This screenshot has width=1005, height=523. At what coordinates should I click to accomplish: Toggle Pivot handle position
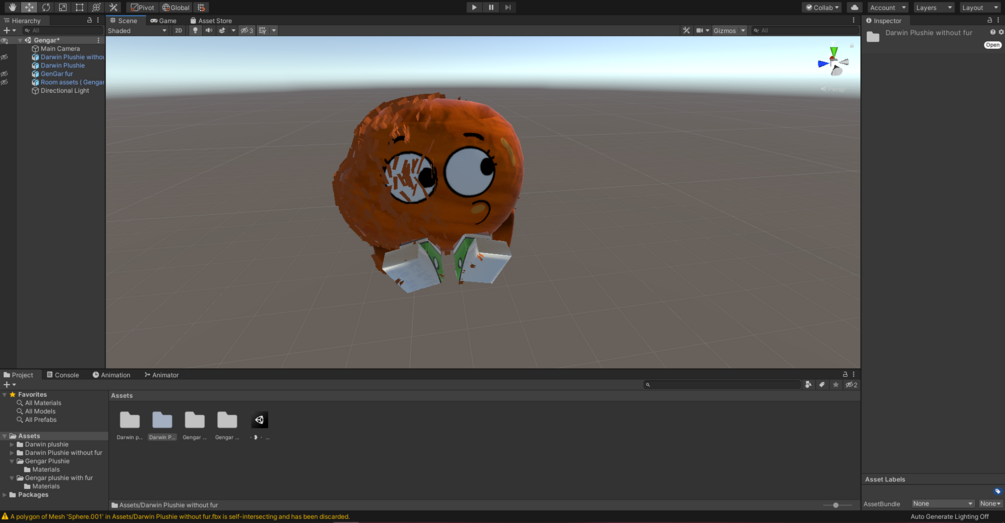click(x=143, y=7)
